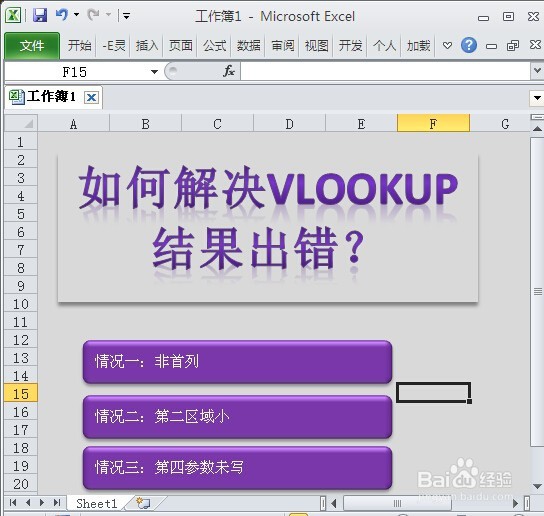544x516 pixels.
Task: Click the Undo arrow icon
Action: point(62,15)
